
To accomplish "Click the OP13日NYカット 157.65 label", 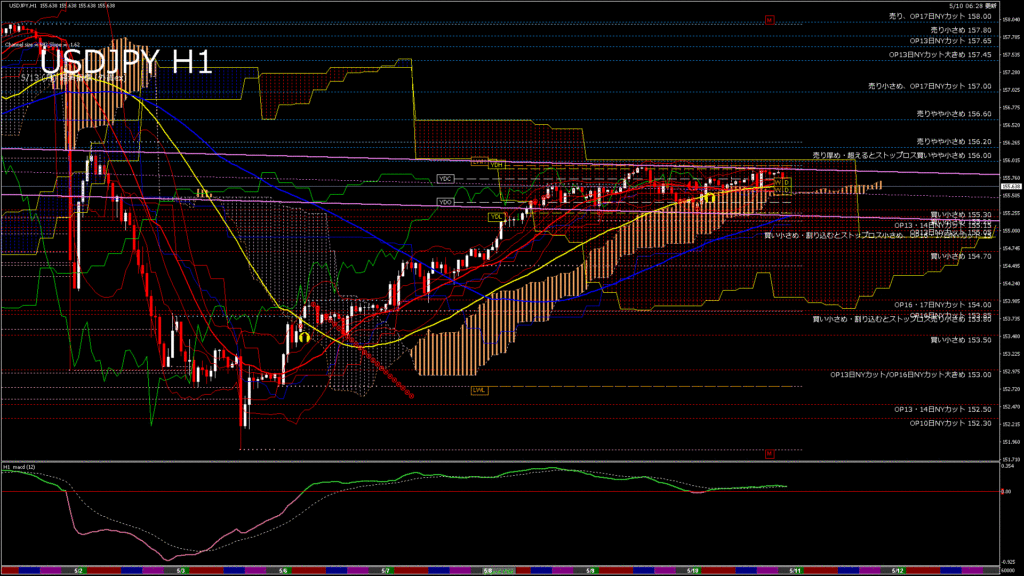I will (950, 40).
